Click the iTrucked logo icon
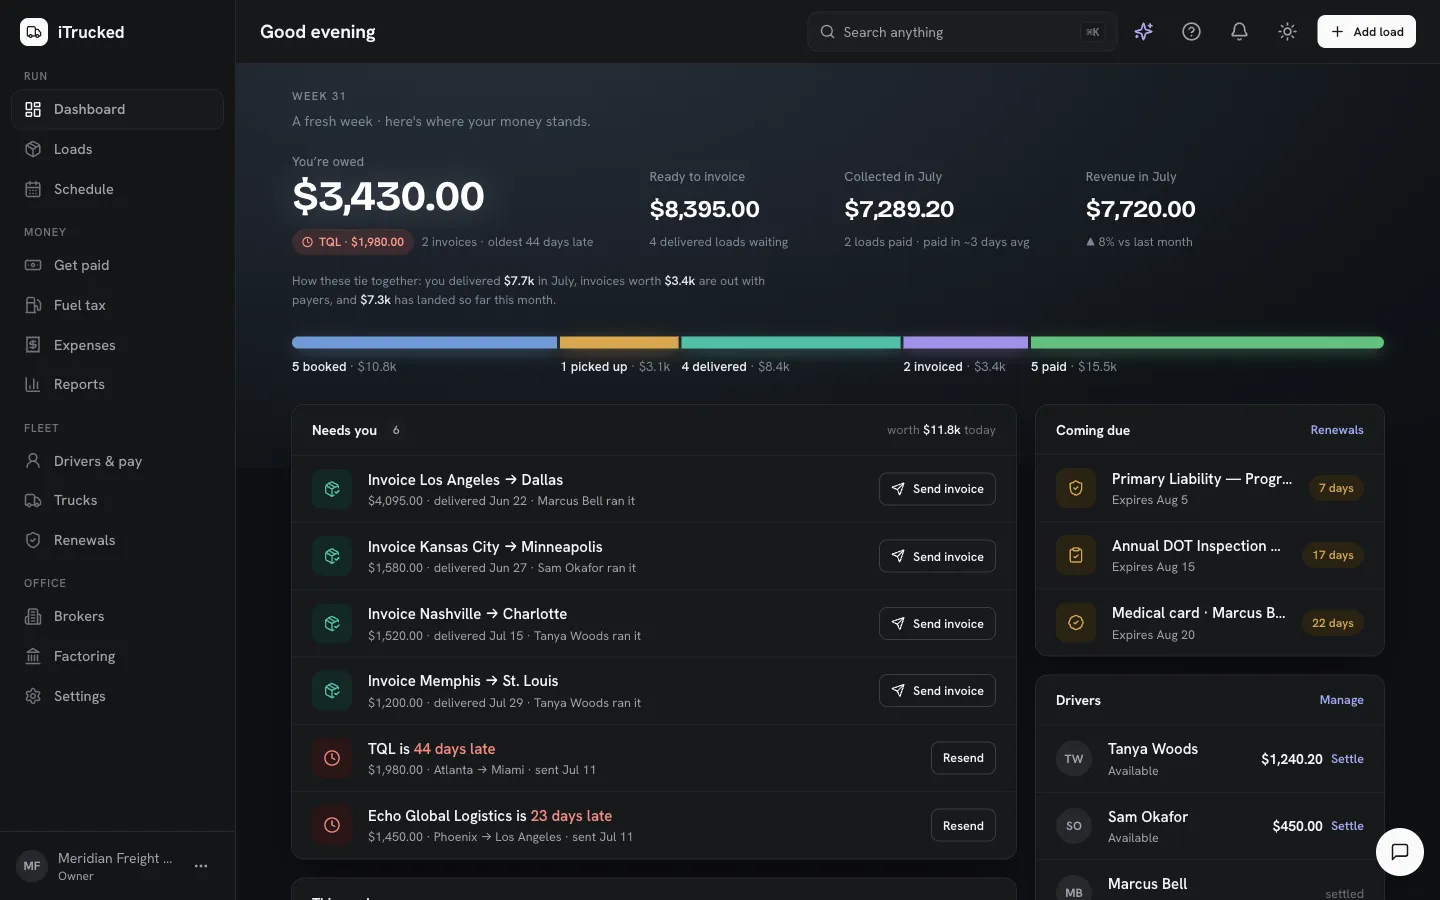 [x=34, y=32]
